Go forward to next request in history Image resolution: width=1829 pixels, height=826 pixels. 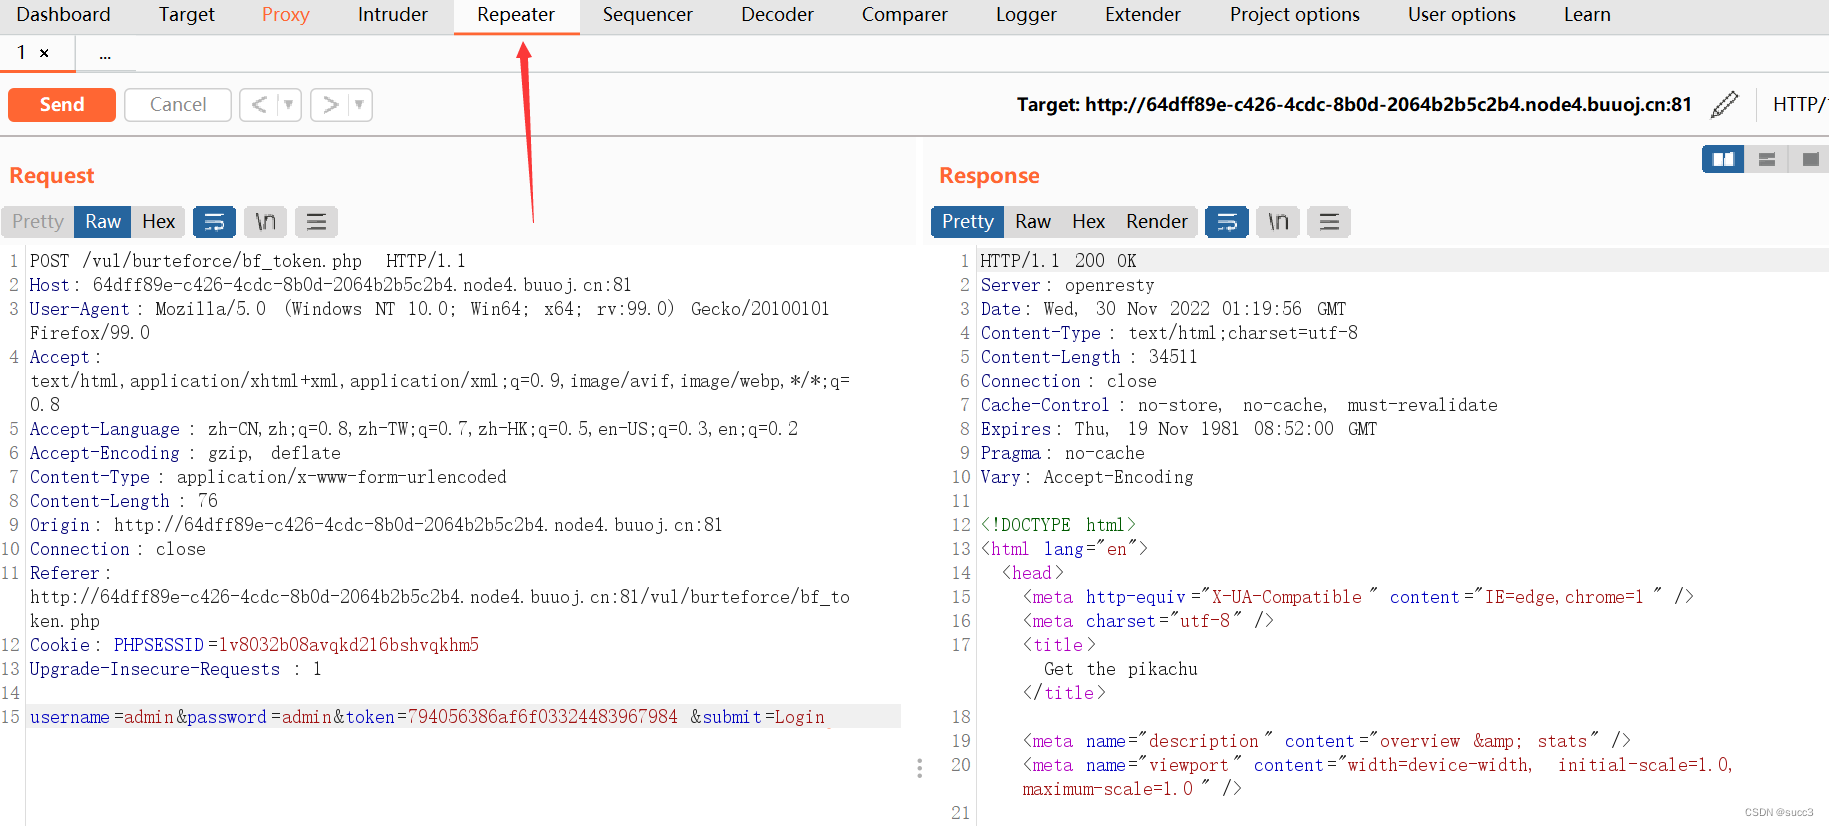[x=330, y=104]
